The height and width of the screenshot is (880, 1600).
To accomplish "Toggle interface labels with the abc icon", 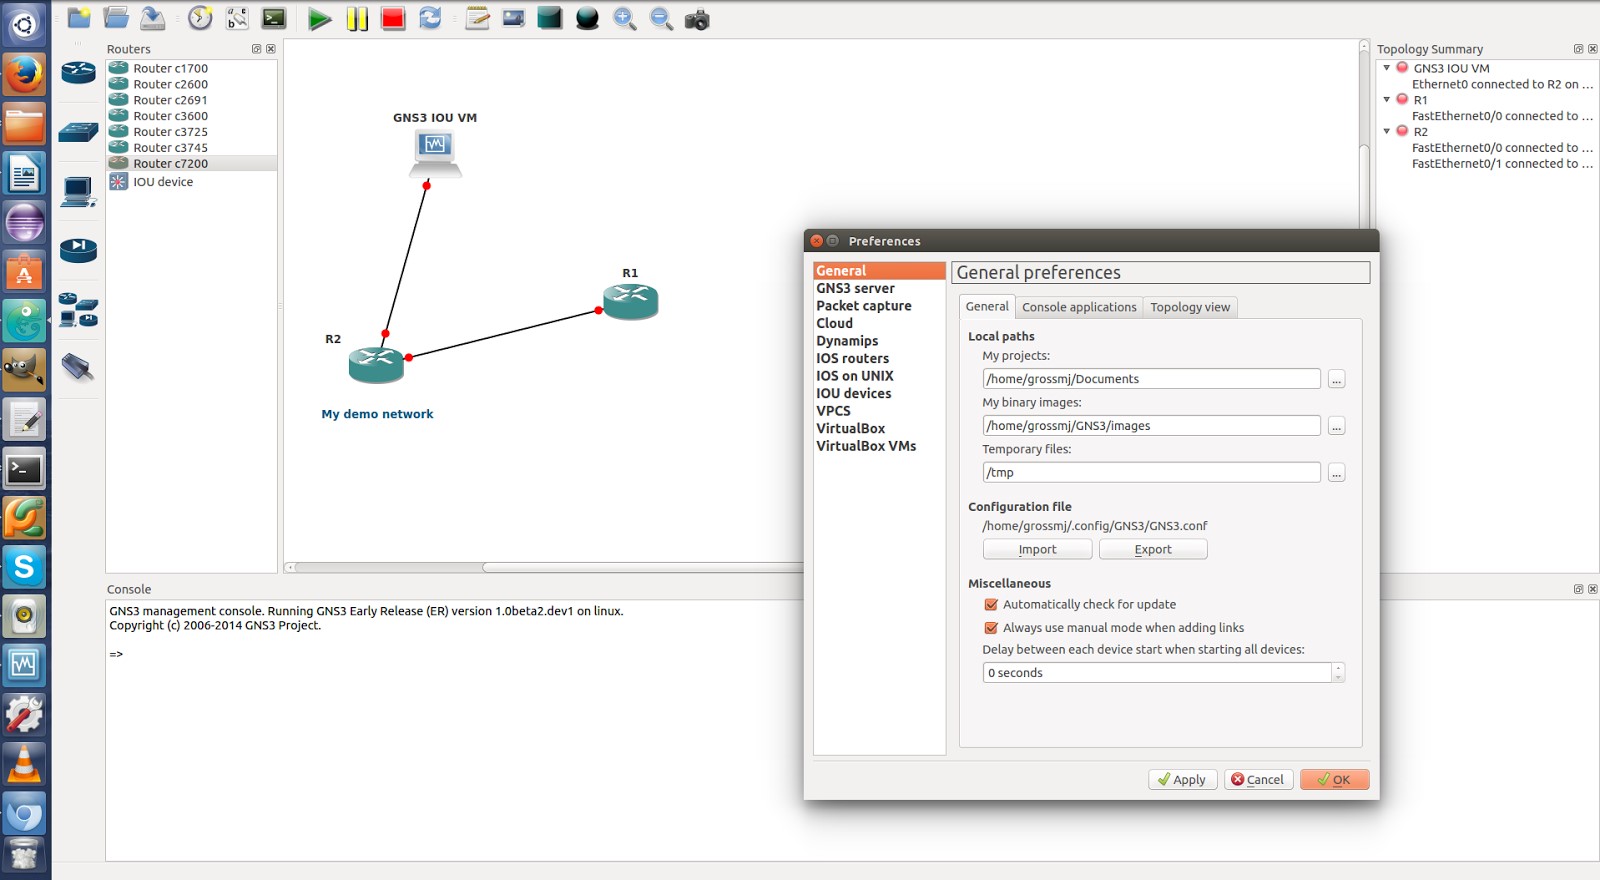I will [237, 18].
